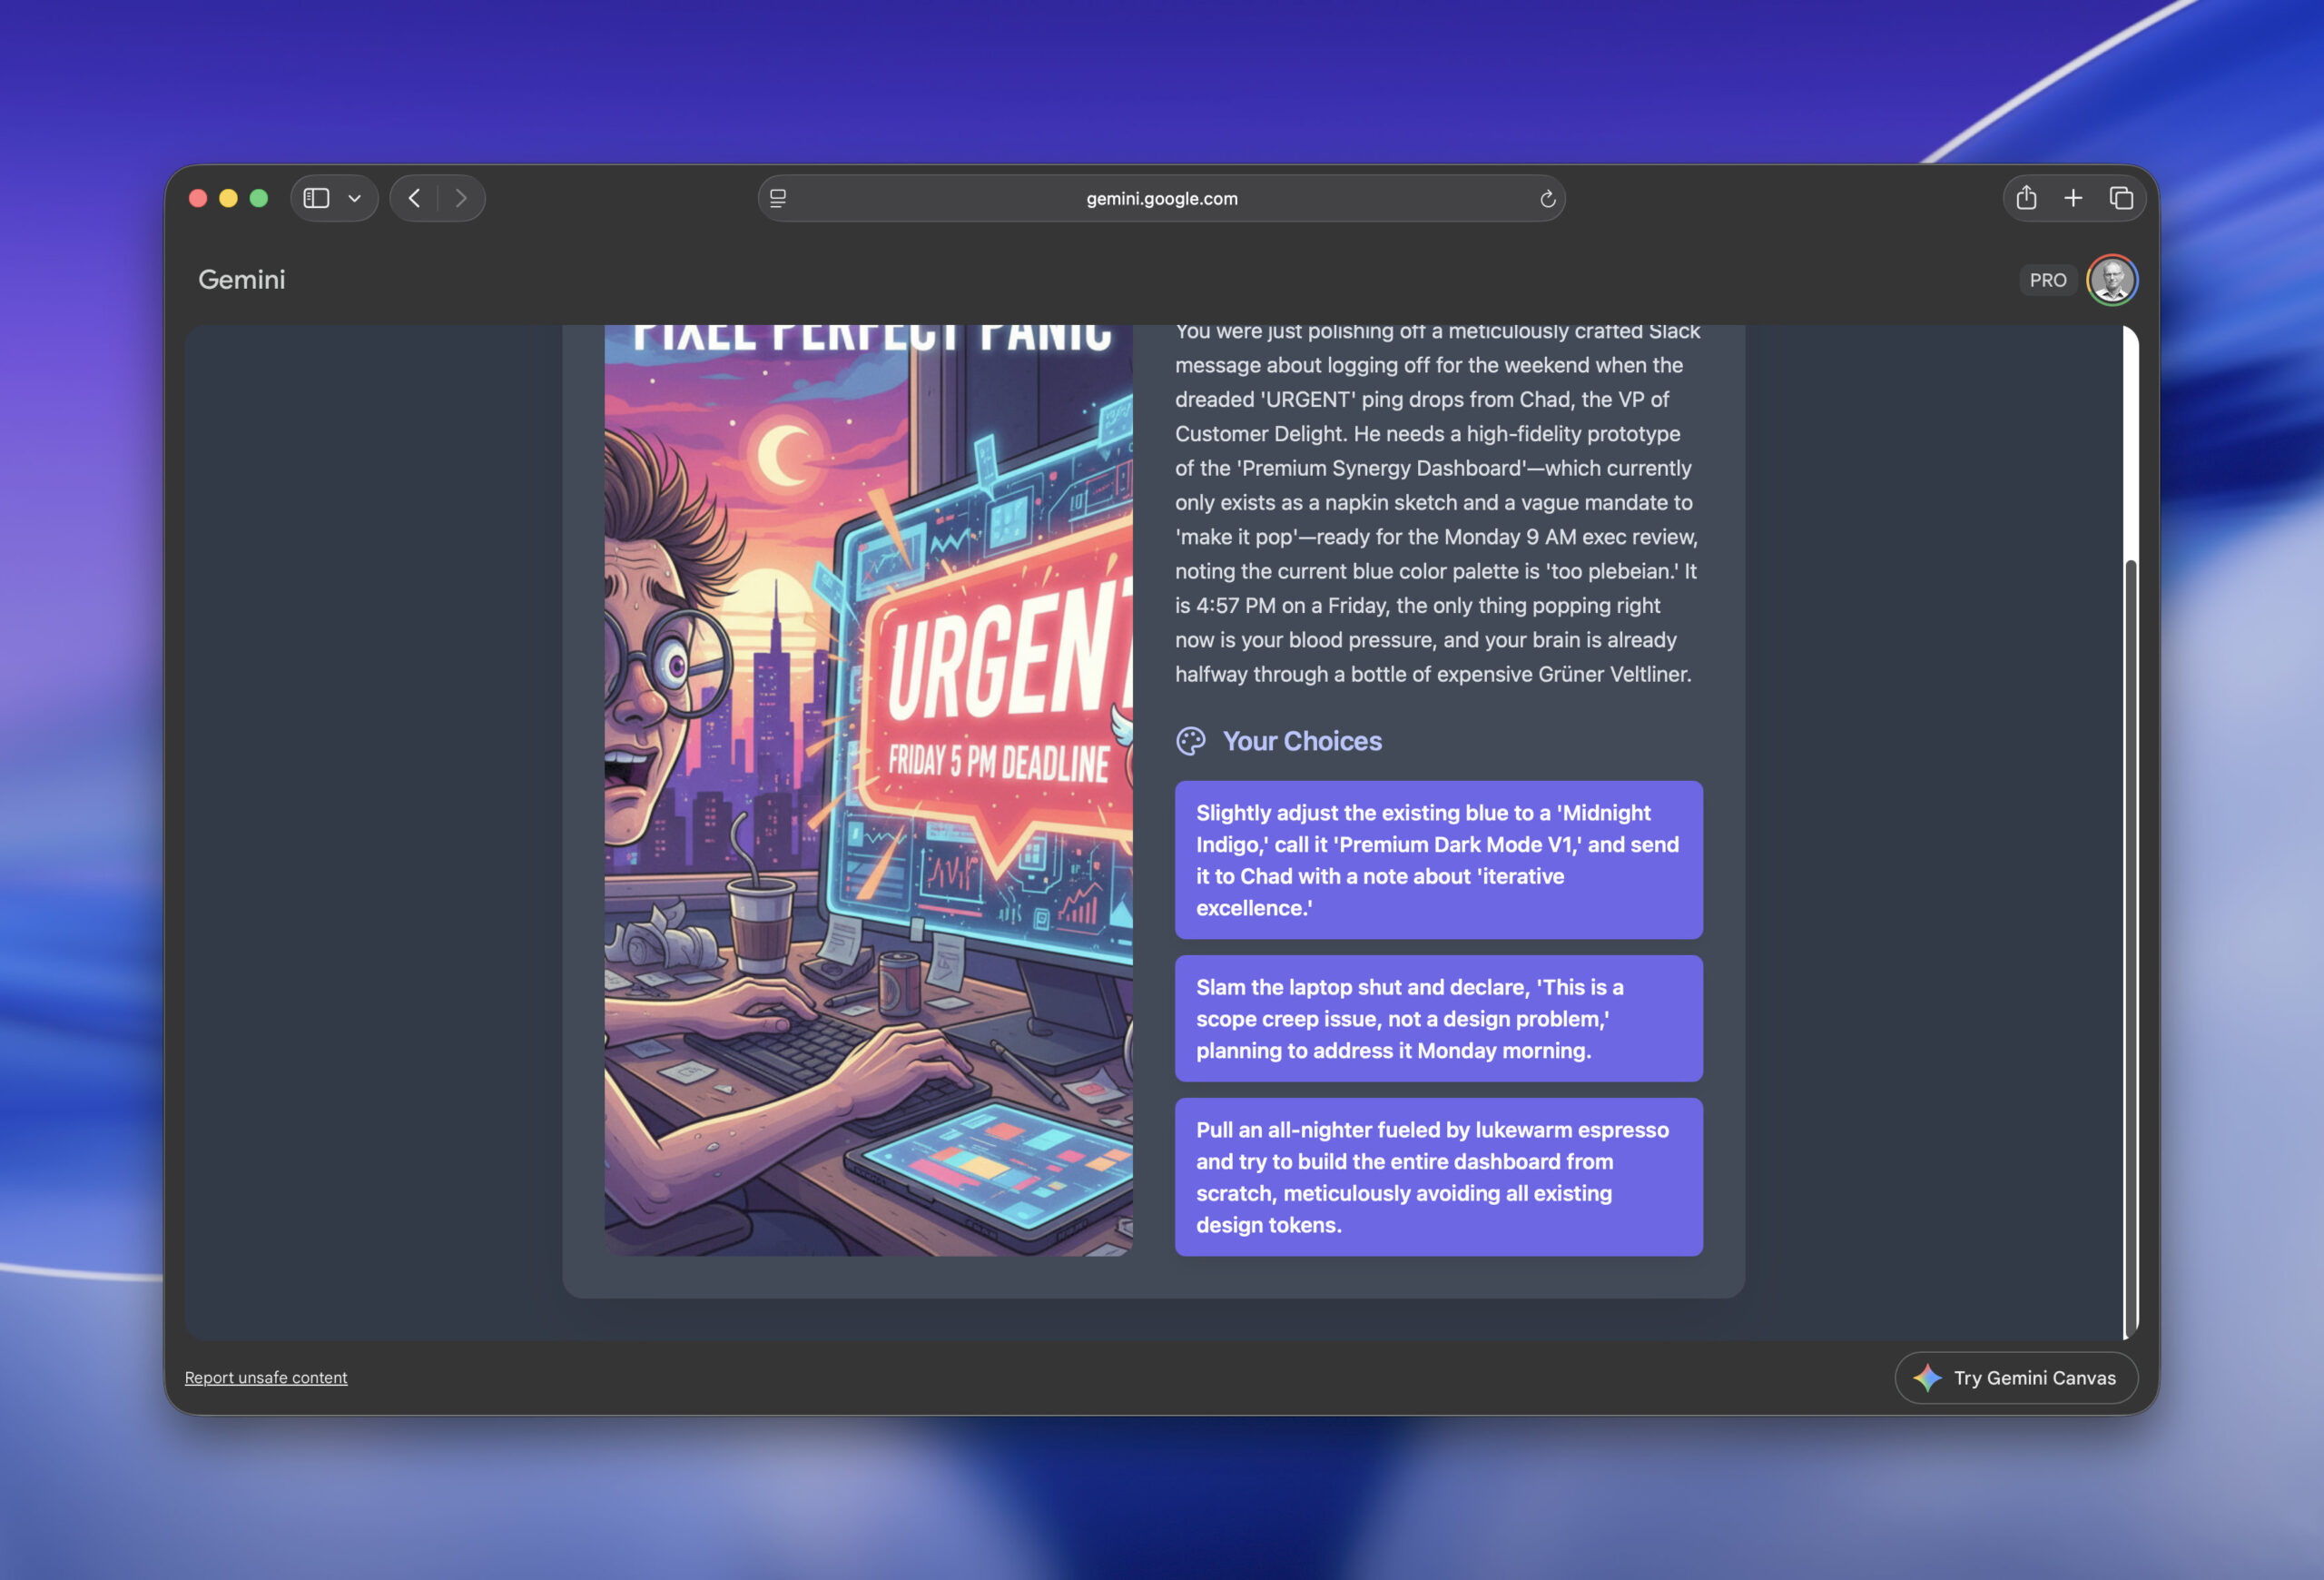Click the Try Gemini Canvas button
This screenshot has width=2324, height=1580.
2015,1377
